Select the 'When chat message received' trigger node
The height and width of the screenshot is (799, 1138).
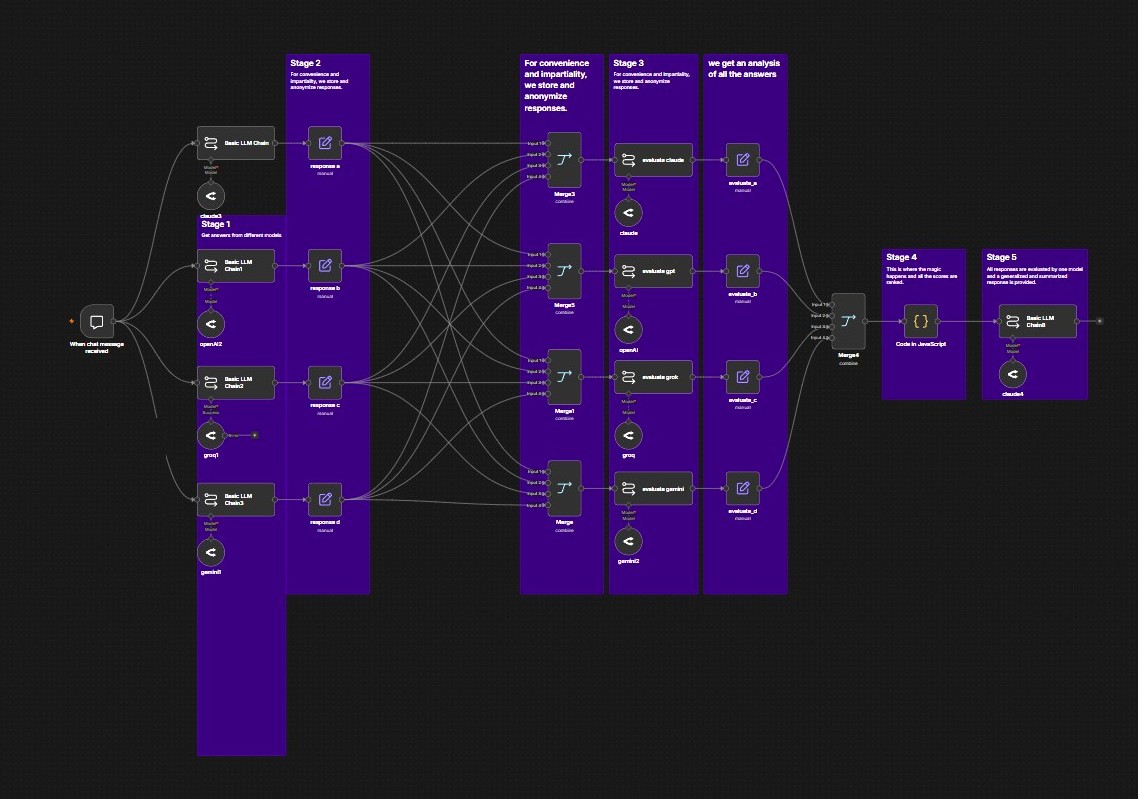pyautogui.click(x=97, y=321)
